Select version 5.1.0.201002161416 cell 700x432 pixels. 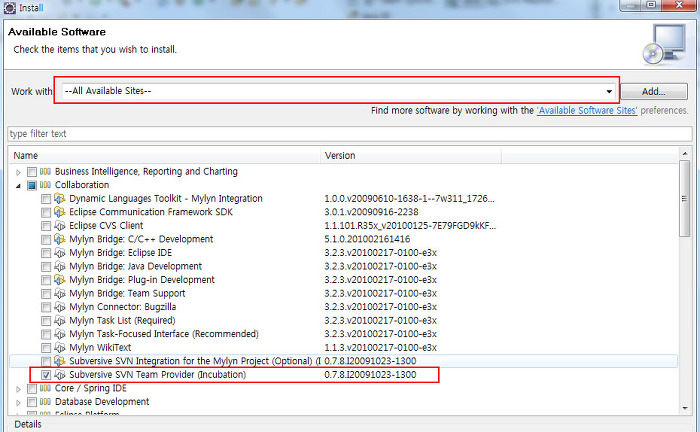point(367,239)
